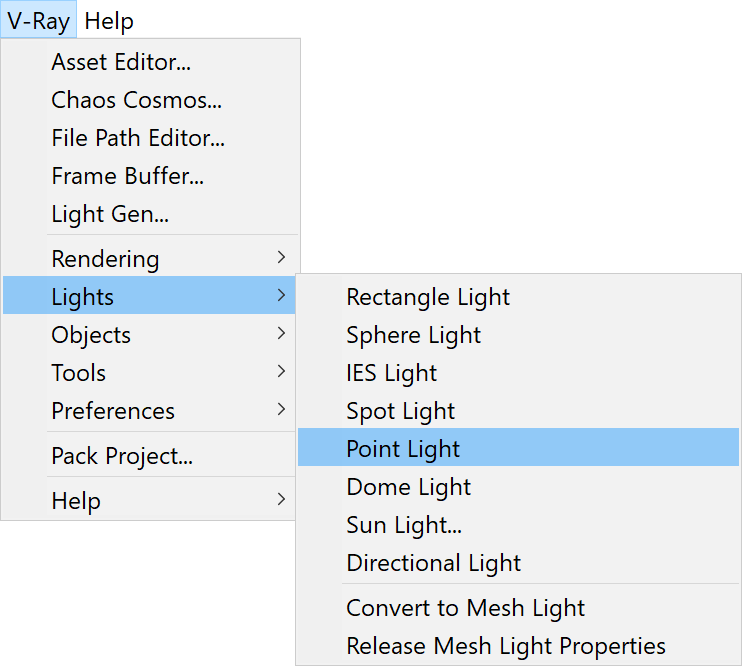Open the V-Ray menu
Image resolution: width=742 pixels, height=666 pixels.
click(38, 20)
